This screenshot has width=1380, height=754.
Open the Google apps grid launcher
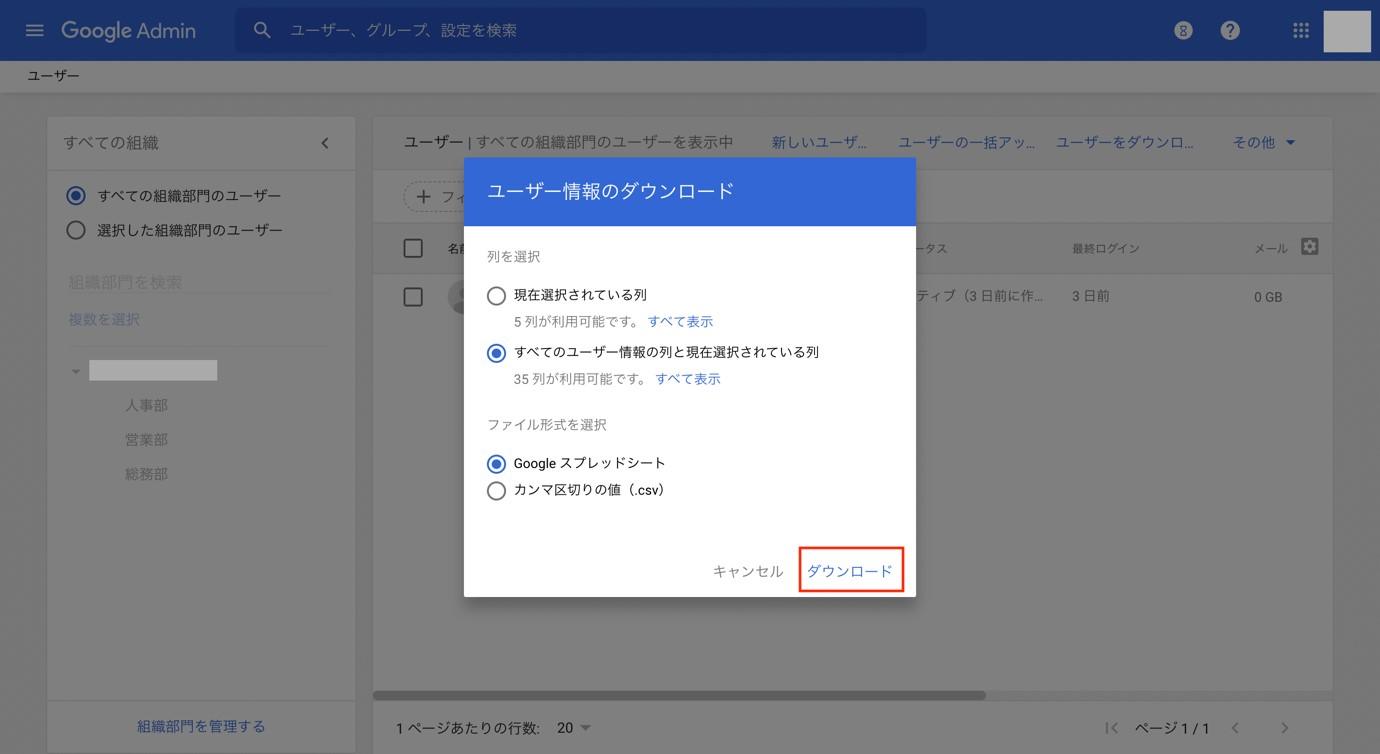click(1300, 30)
